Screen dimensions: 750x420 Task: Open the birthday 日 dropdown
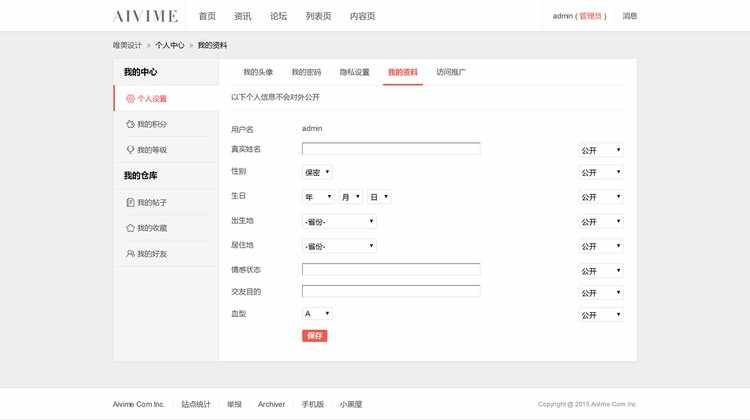point(379,197)
